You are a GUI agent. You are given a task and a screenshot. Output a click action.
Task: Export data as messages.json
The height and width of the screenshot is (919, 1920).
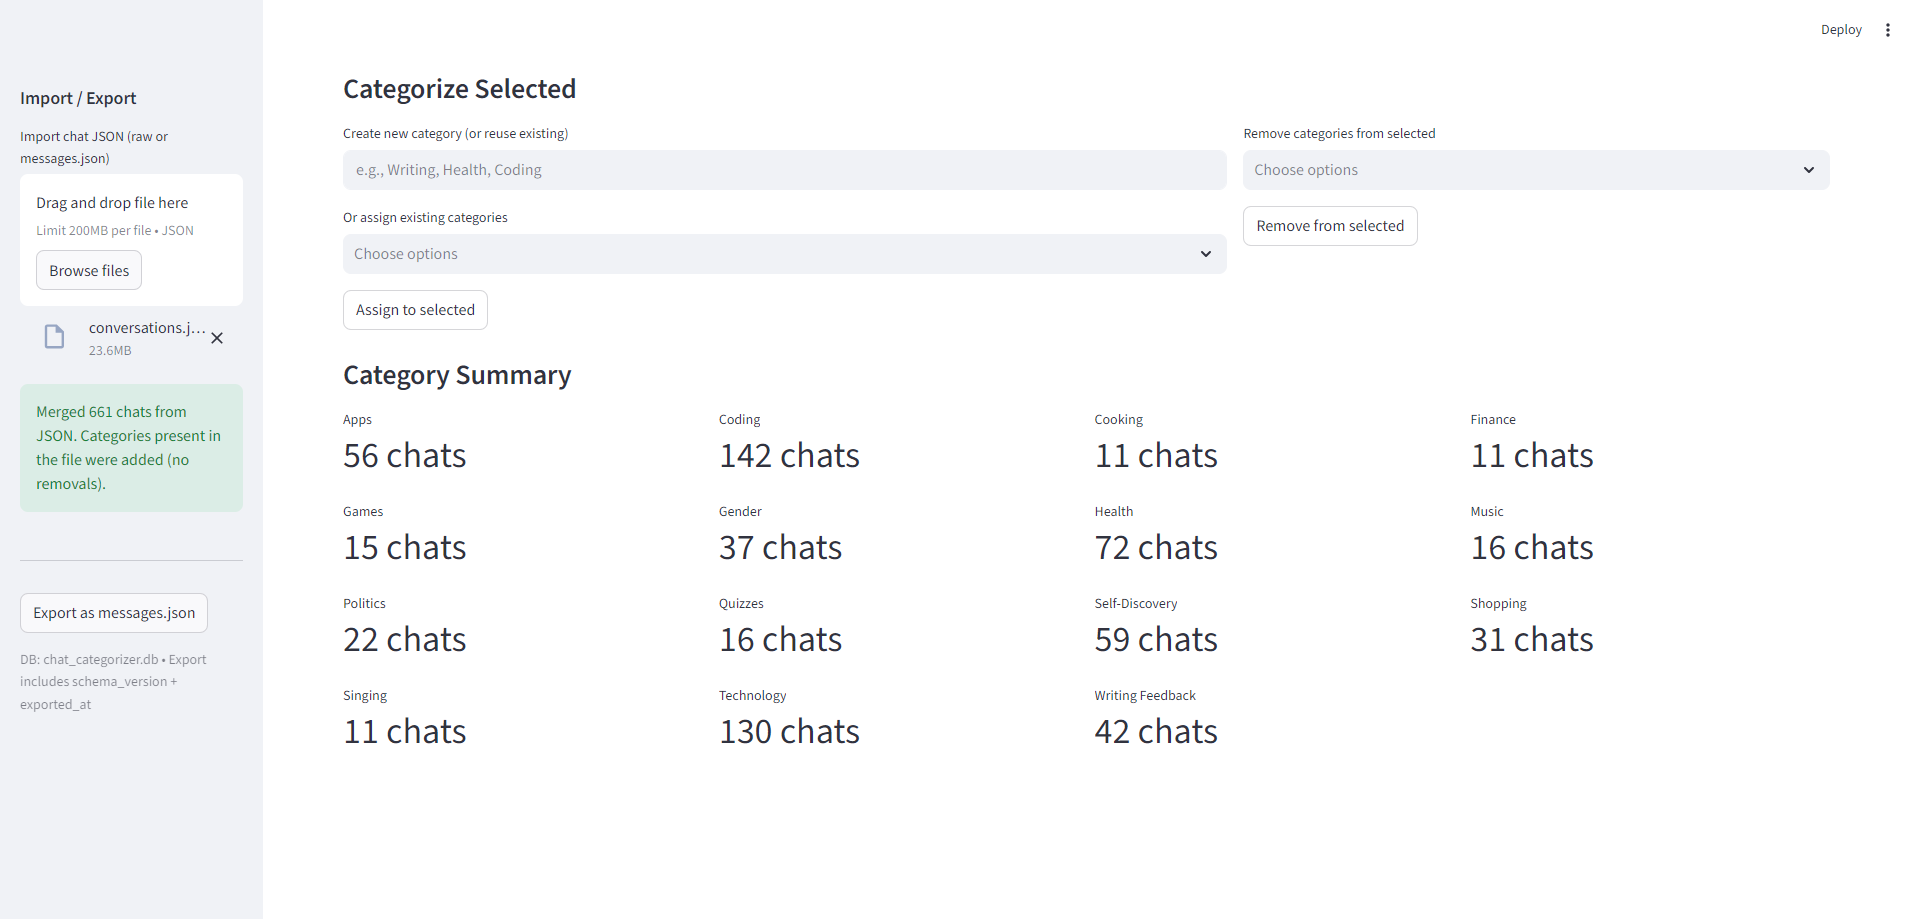click(x=114, y=613)
